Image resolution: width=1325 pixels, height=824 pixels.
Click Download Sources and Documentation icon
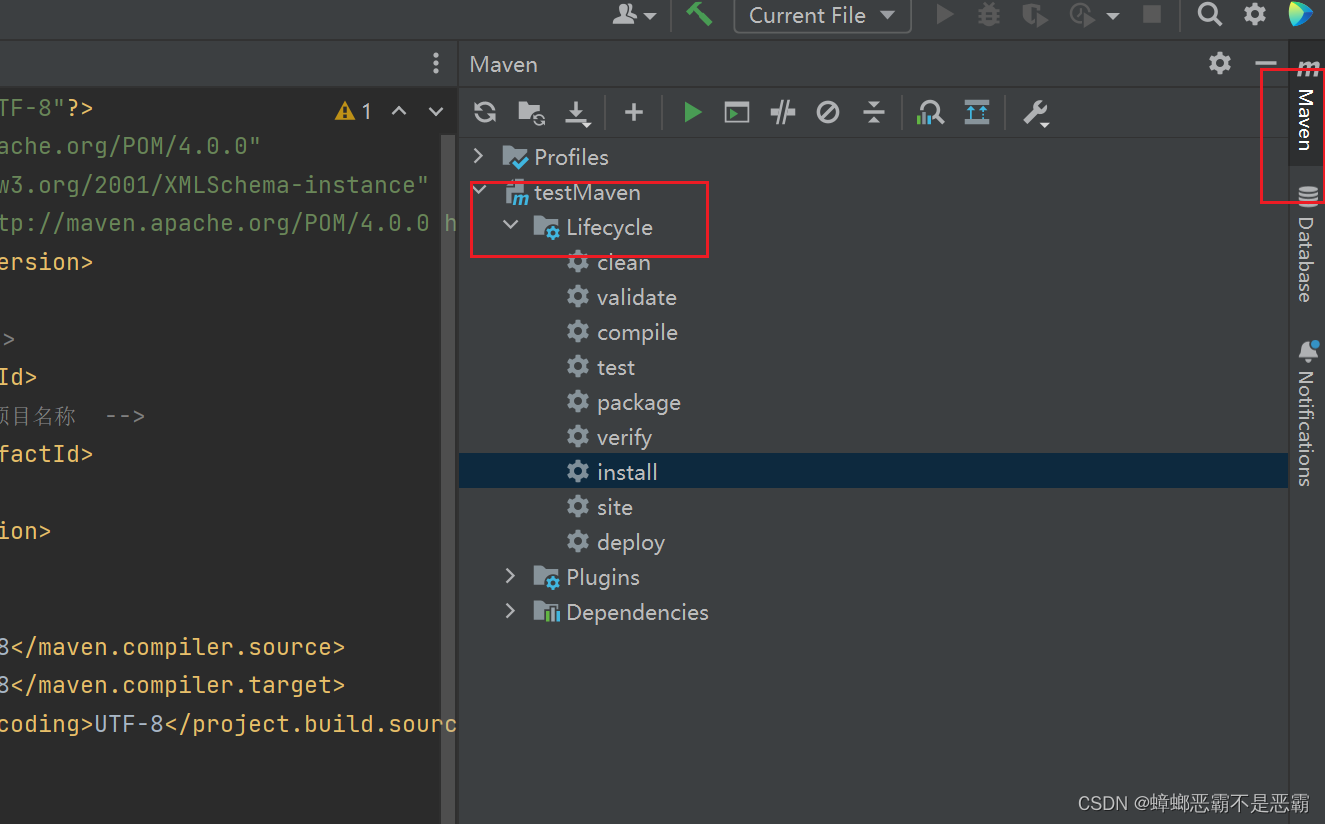(x=578, y=113)
